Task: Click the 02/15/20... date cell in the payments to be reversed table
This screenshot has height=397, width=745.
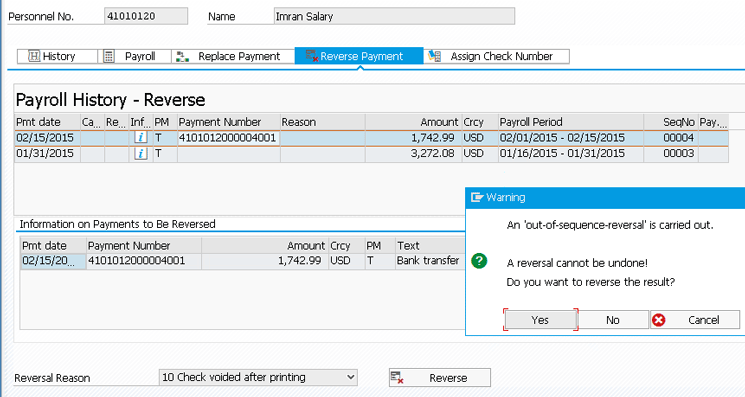Action: click(x=53, y=261)
